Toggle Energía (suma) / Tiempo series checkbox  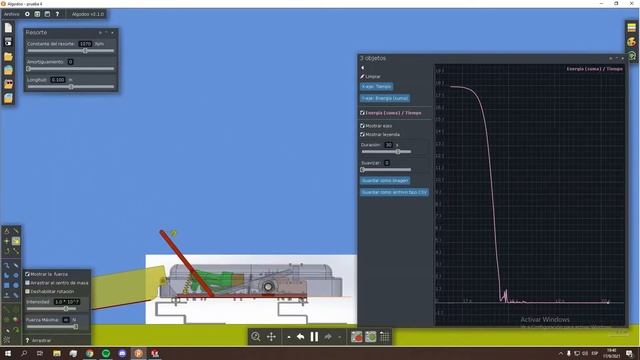362,113
